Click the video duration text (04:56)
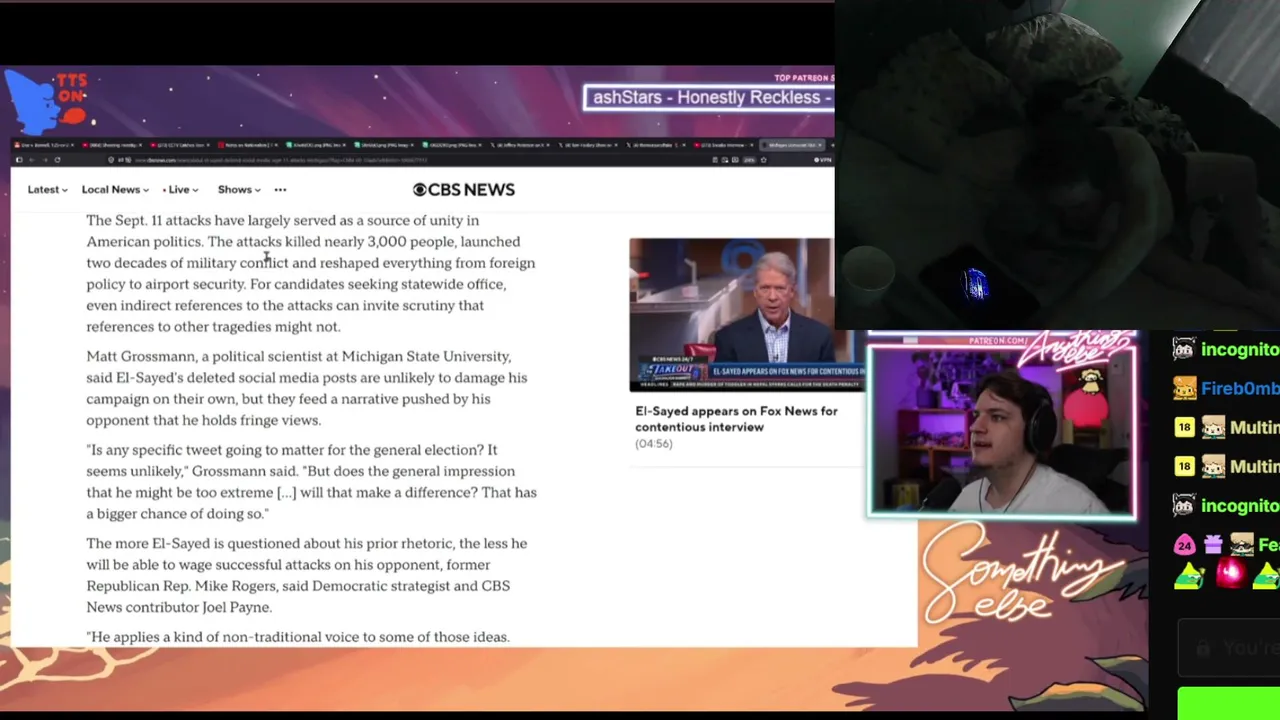 pos(654,444)
